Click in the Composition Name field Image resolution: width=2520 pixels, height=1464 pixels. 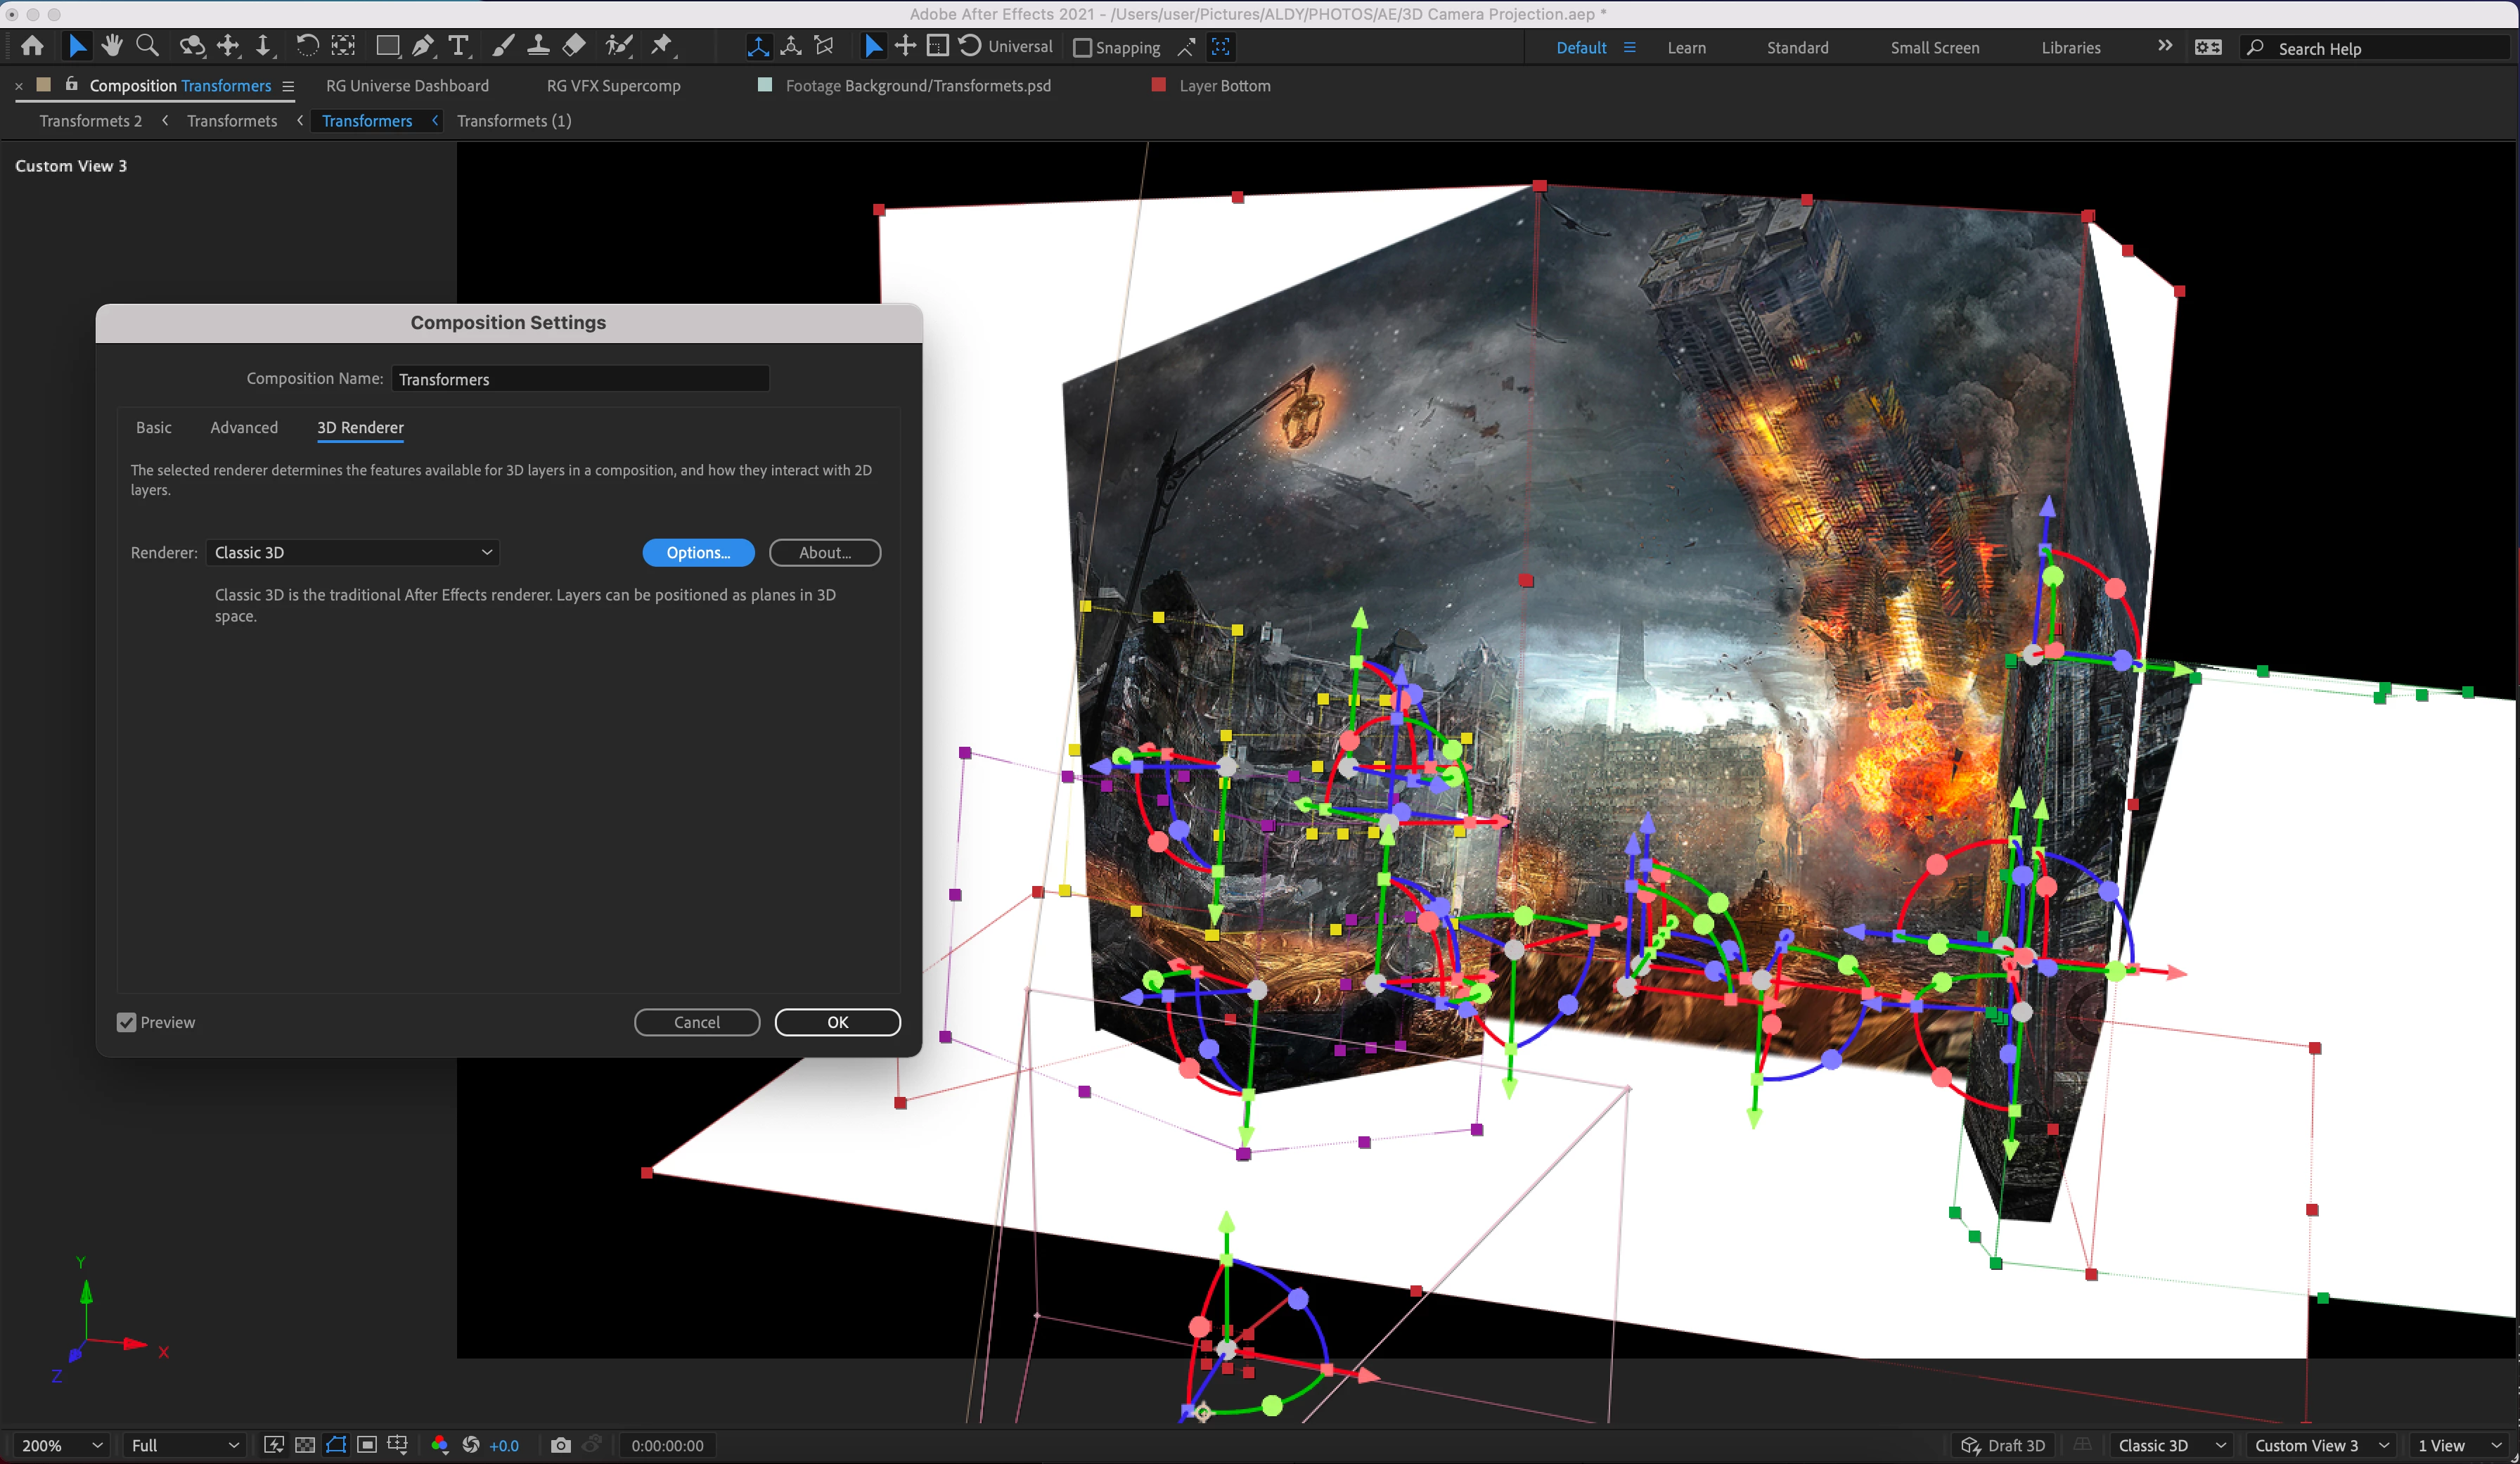pyautogui.click(x=580, y=379)
